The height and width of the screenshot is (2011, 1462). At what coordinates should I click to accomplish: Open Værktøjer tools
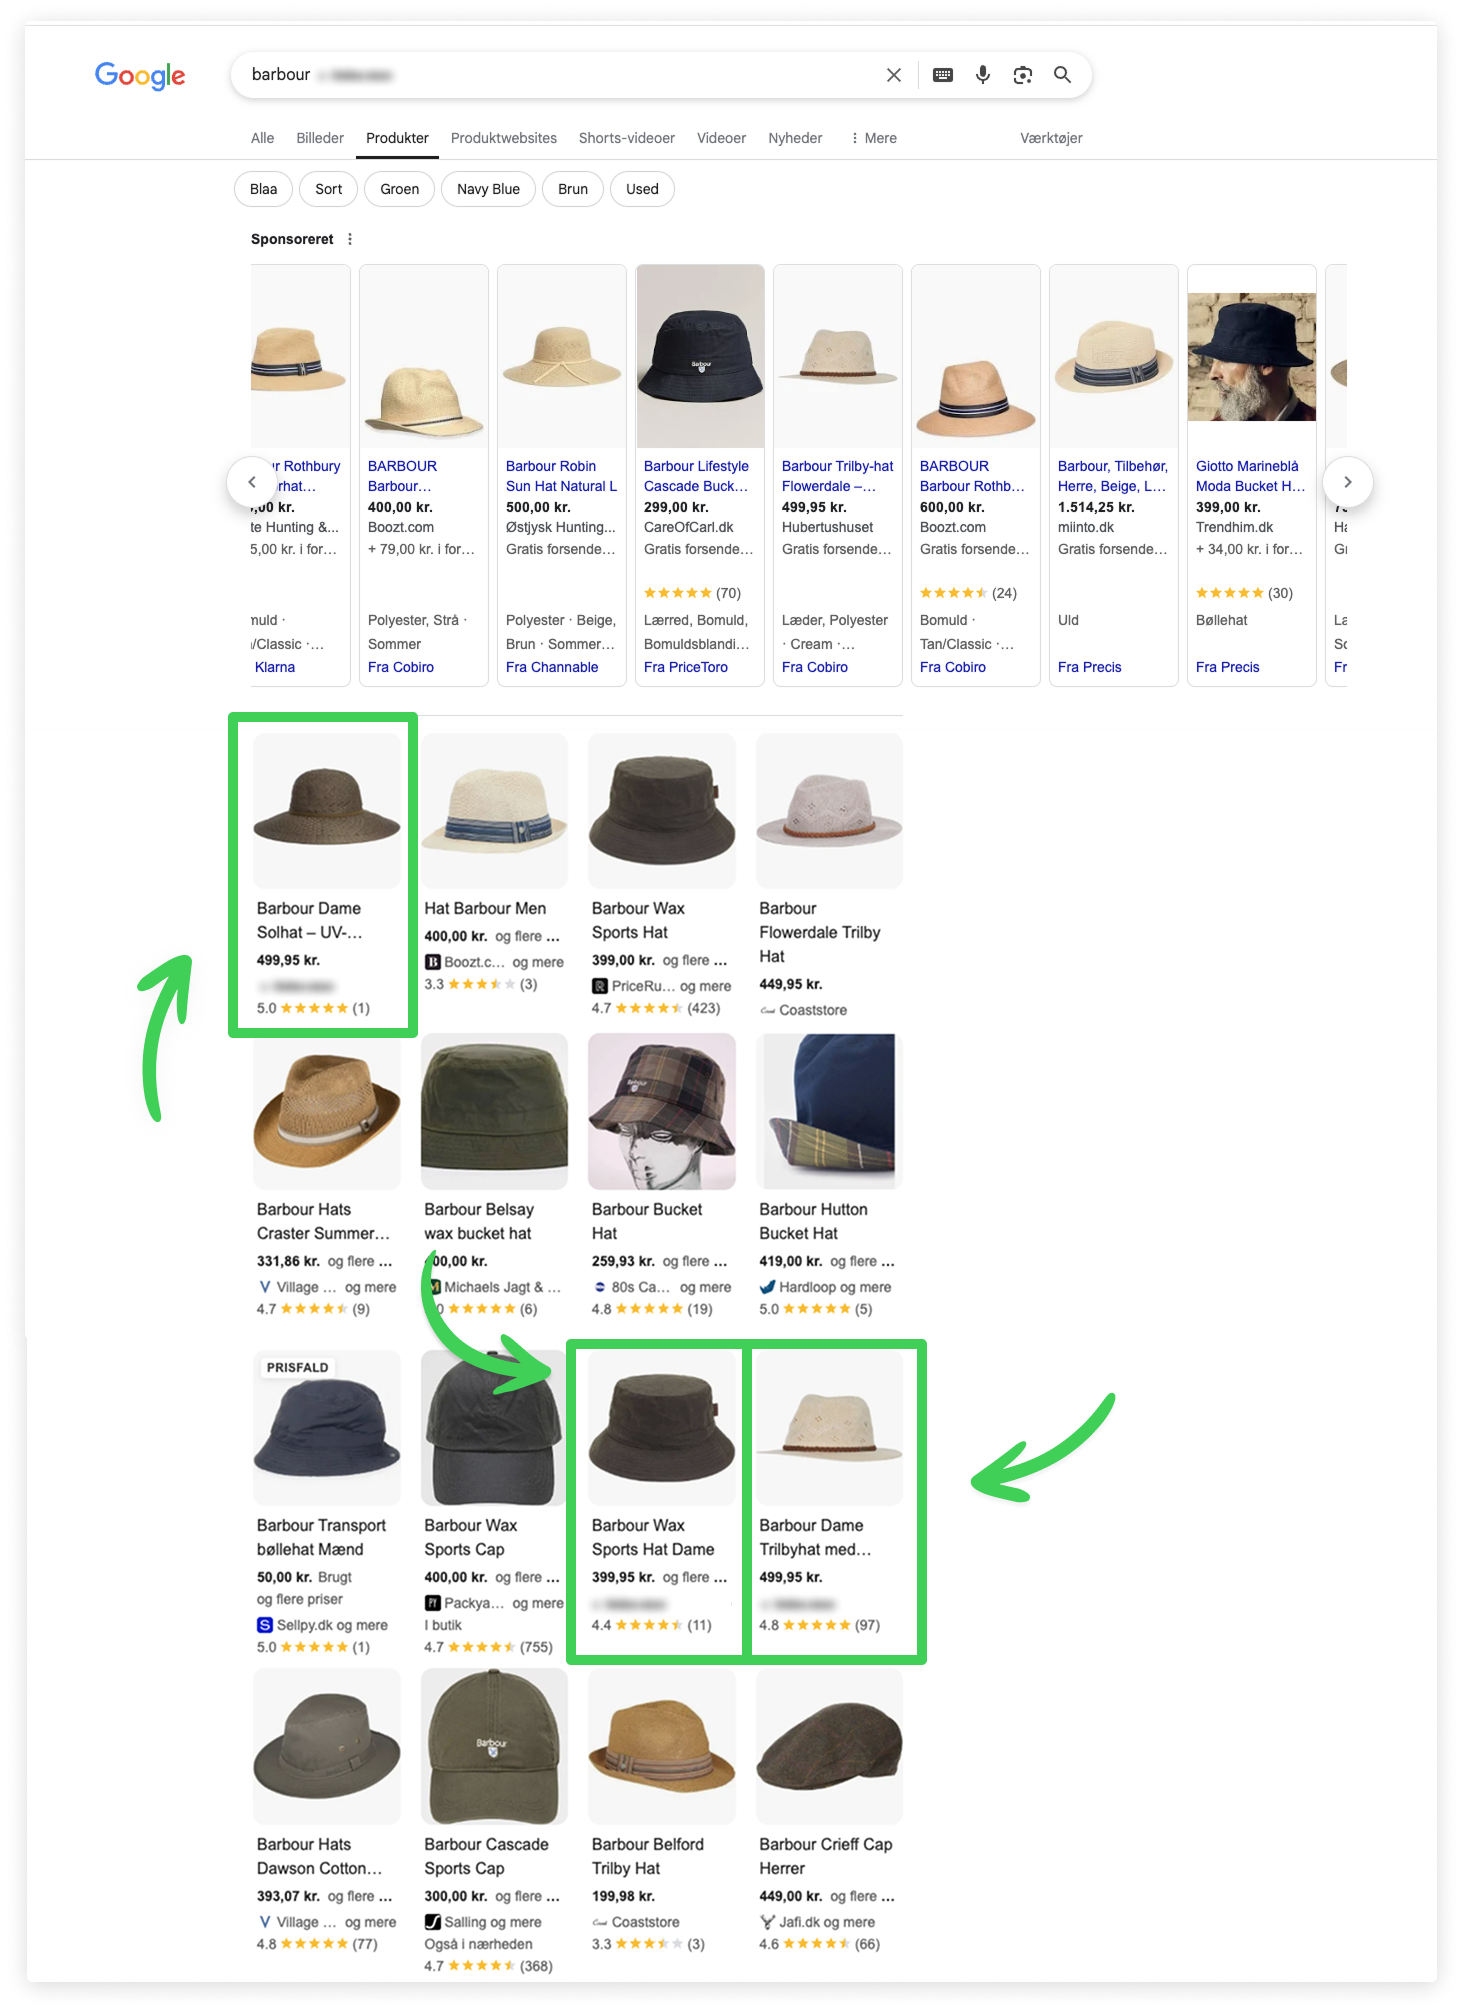(1051, 138)
